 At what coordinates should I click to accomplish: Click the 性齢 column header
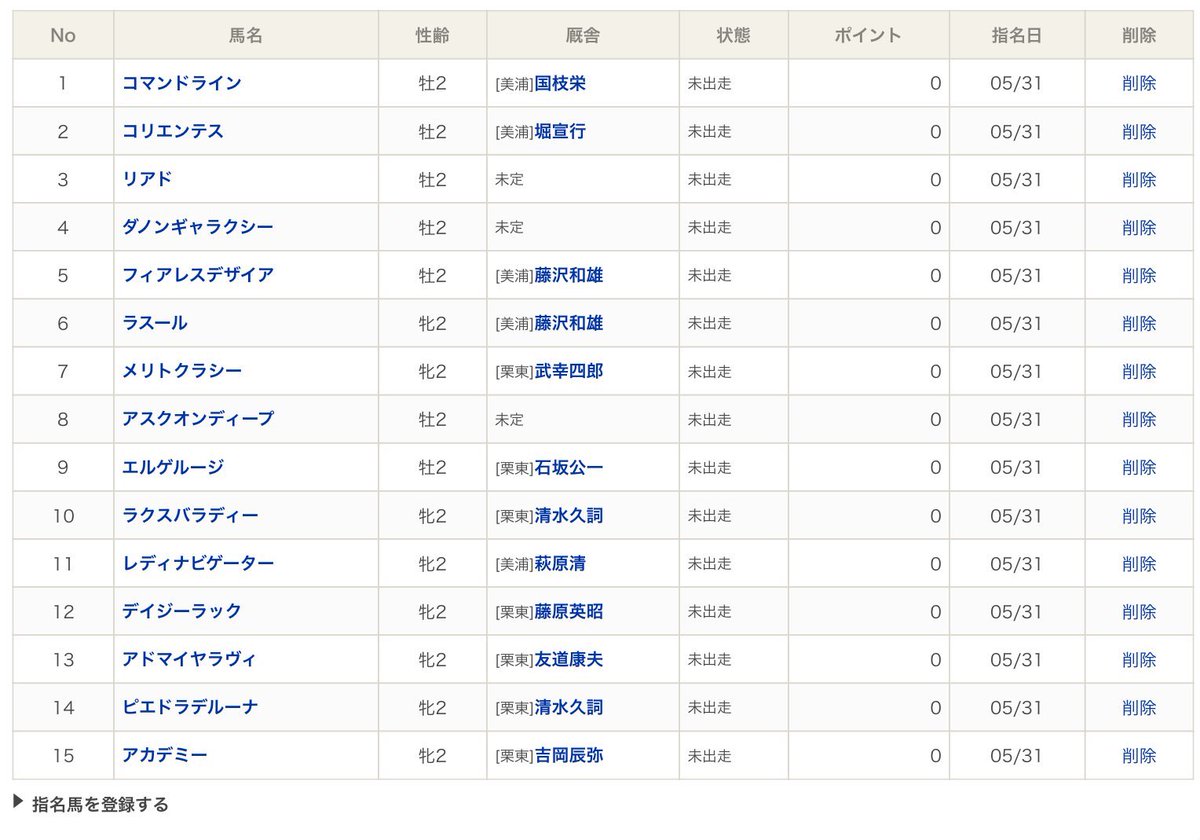(x=432, y=35)
